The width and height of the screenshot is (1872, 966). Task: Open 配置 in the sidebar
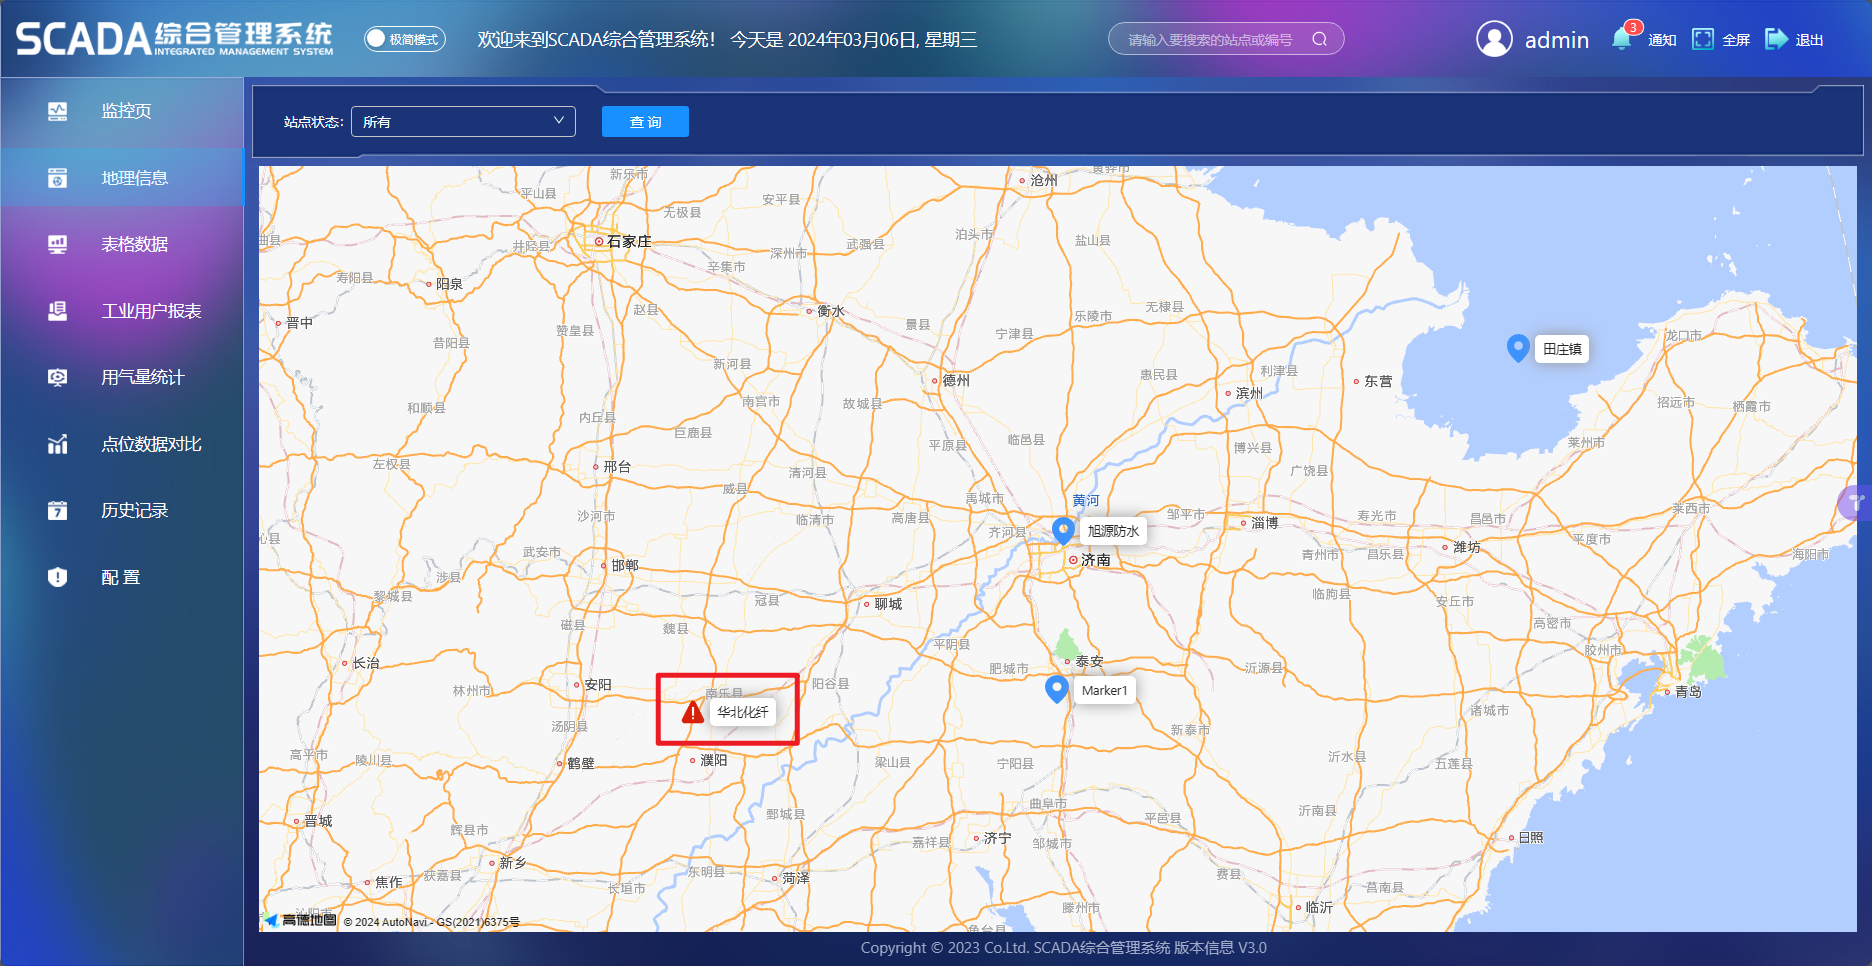point(122,577)
